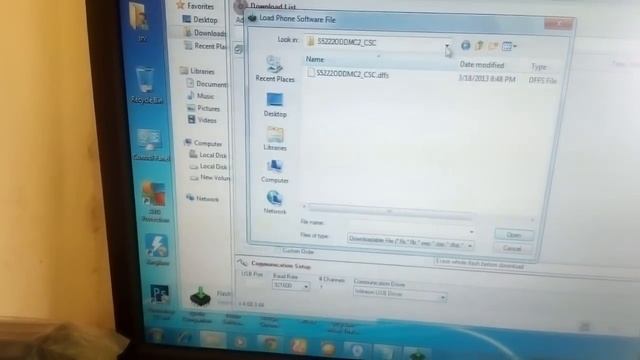640x360 pixels.
Task: Open Recent Places in the dialog sidebar
Action: [x=275, y=70]
